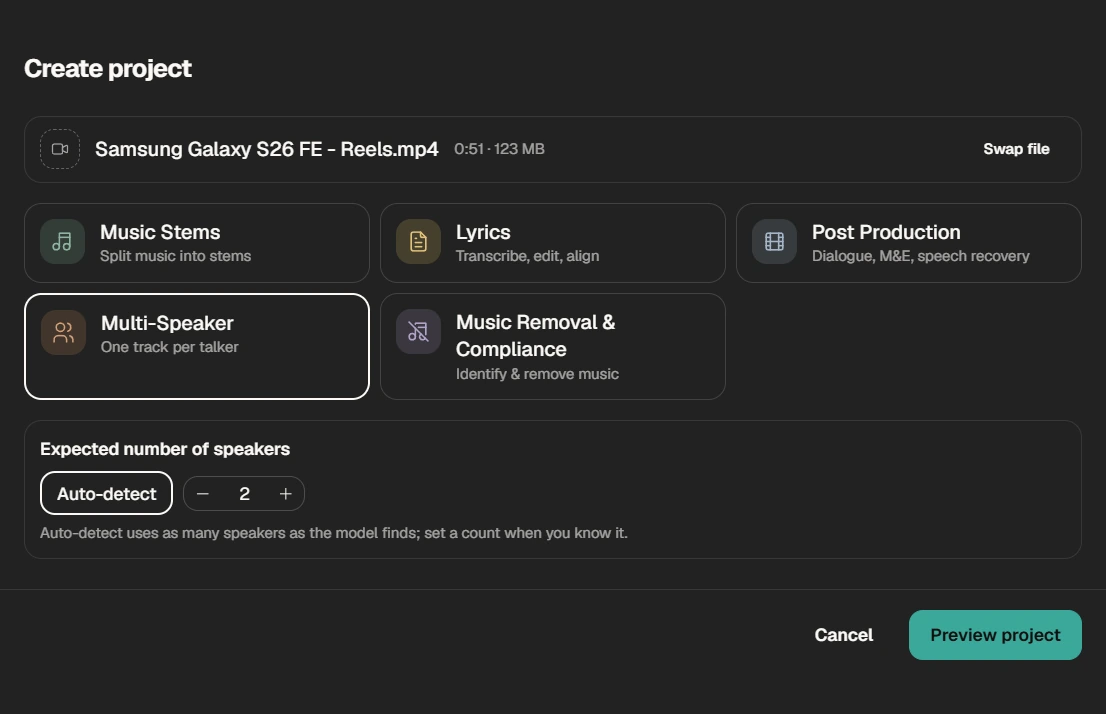This screenshot has width=1106, height=714.
Task: Click the speaker count value 2
Action: (x=244, y=494)
